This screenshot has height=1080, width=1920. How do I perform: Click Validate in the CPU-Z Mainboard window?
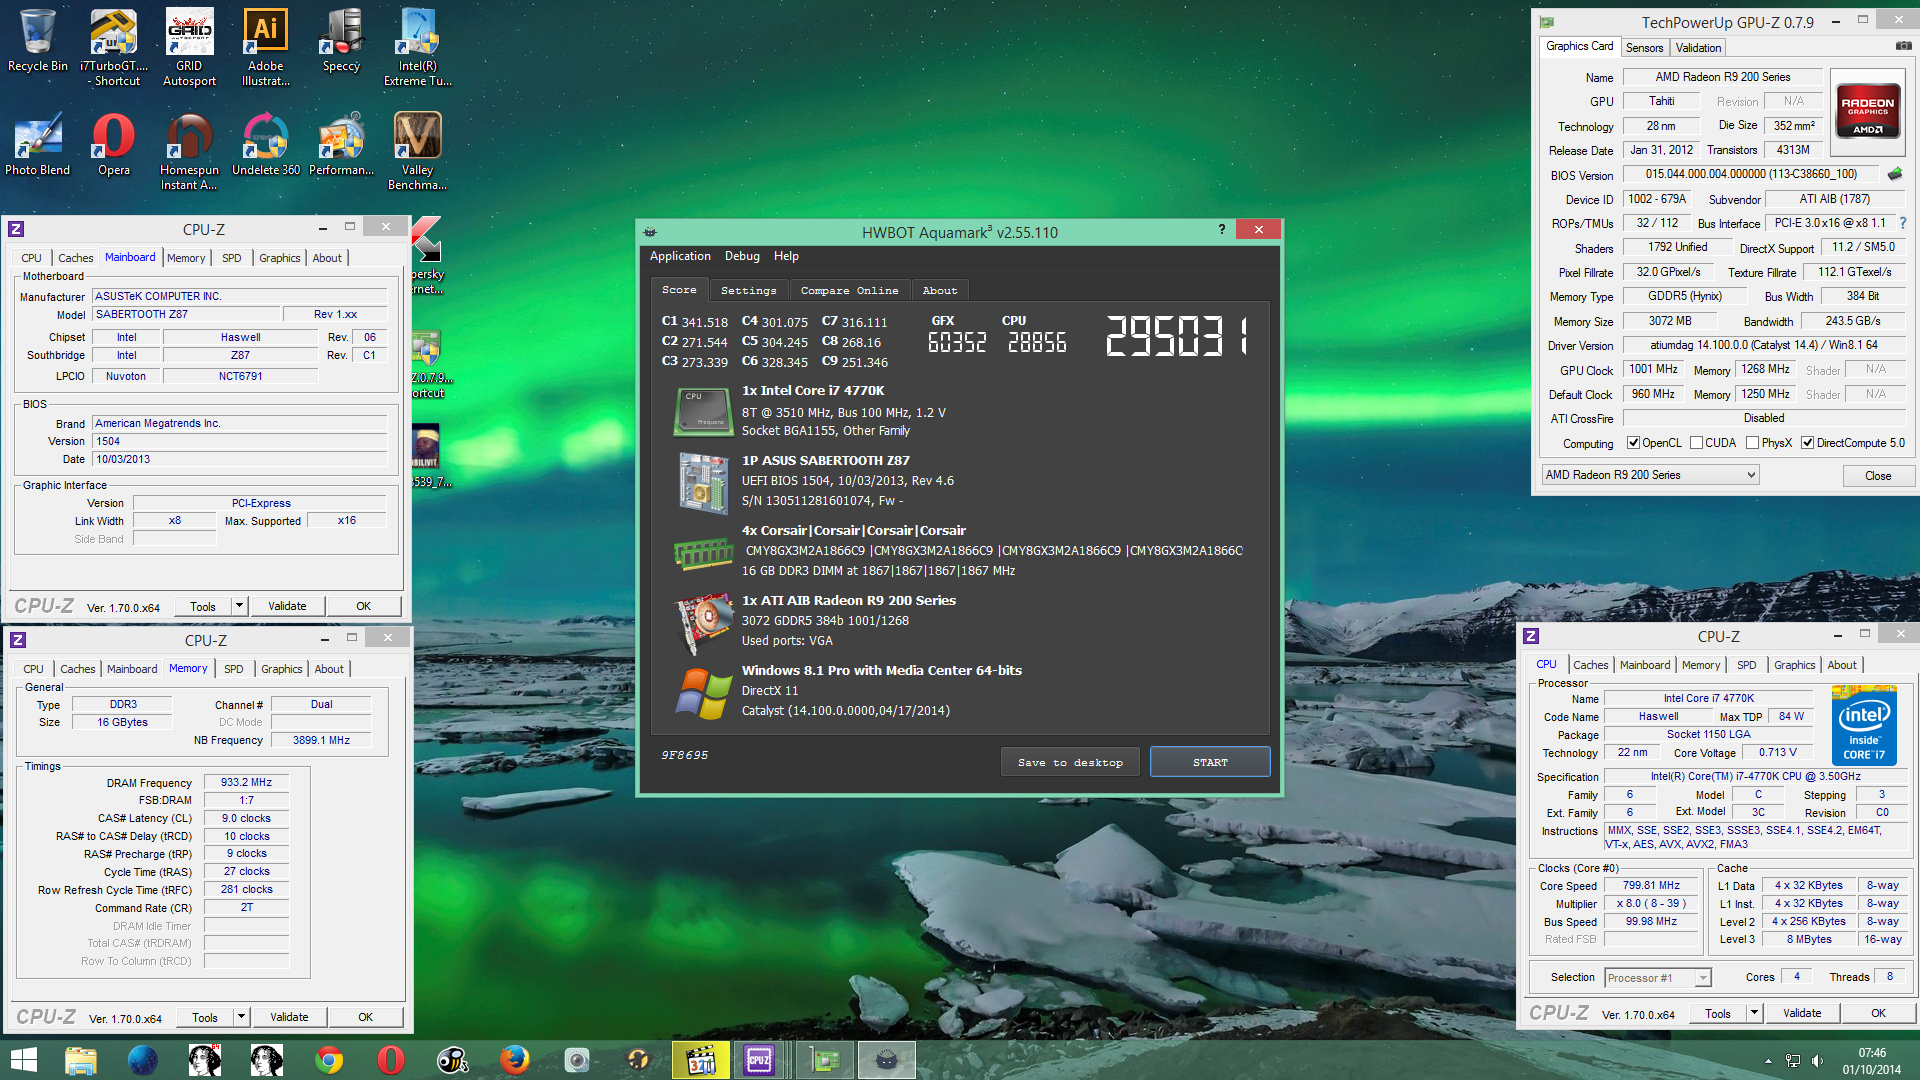coord(287,606)
